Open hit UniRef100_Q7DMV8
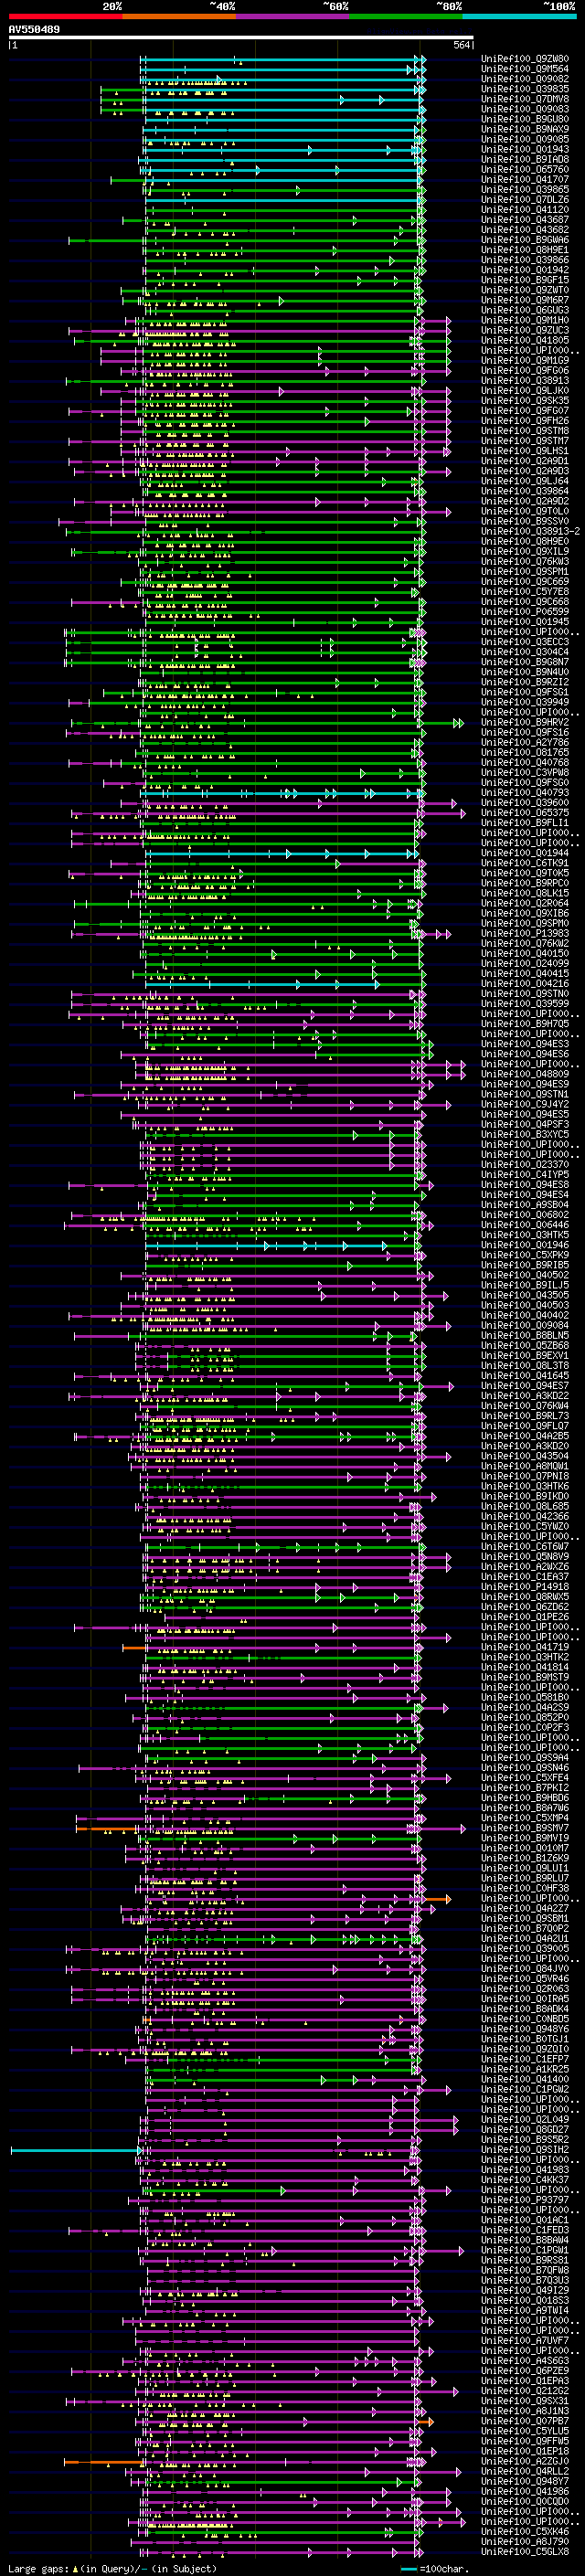 (x=525, y=99)
